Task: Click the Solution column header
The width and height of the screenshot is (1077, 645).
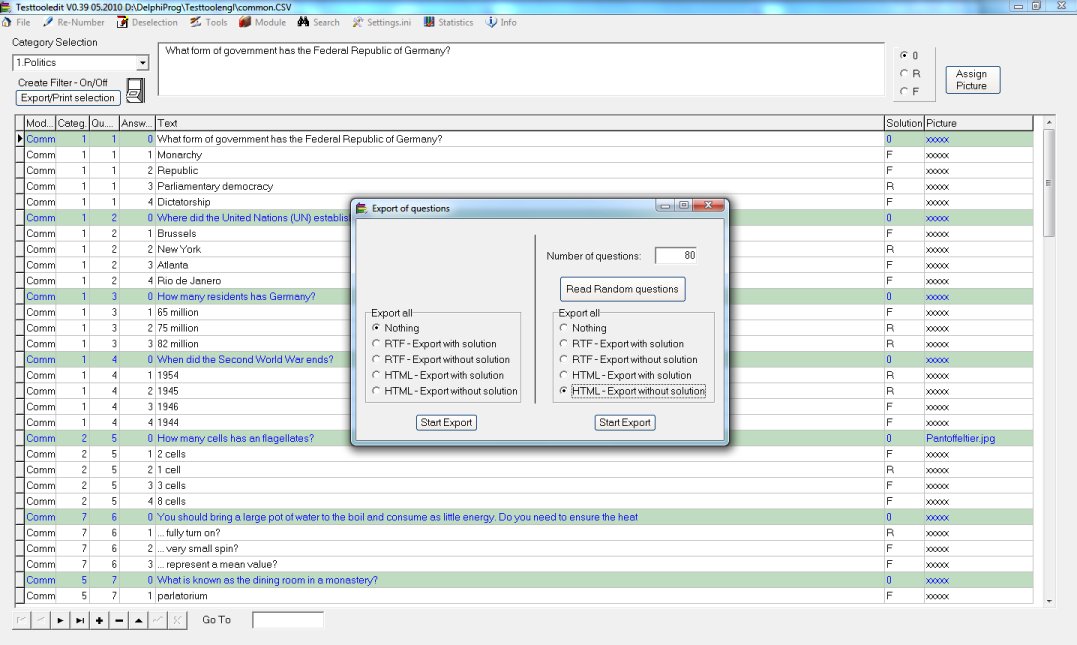Action: 904,123
